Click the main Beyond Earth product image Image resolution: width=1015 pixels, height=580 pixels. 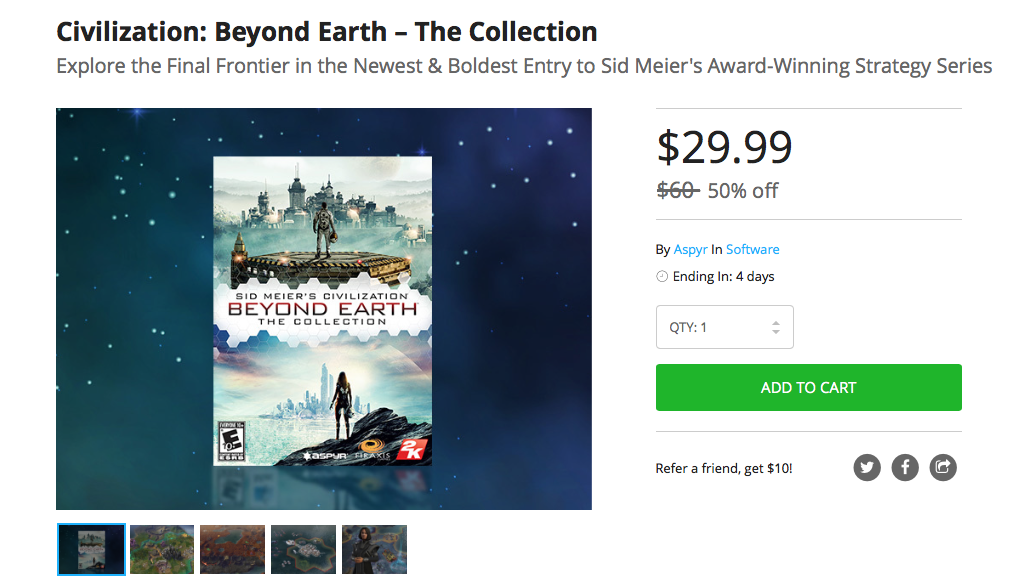pos(323,310)
